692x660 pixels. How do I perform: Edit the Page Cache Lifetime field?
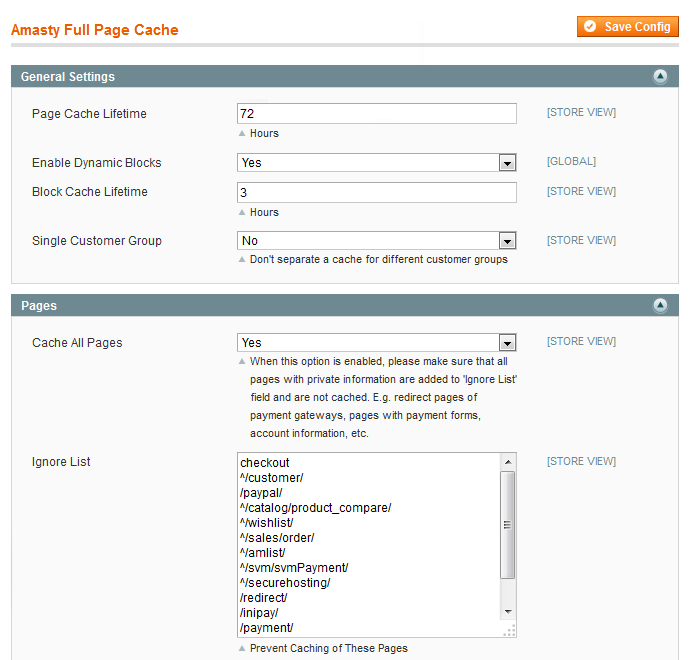(x=376, y=113)
